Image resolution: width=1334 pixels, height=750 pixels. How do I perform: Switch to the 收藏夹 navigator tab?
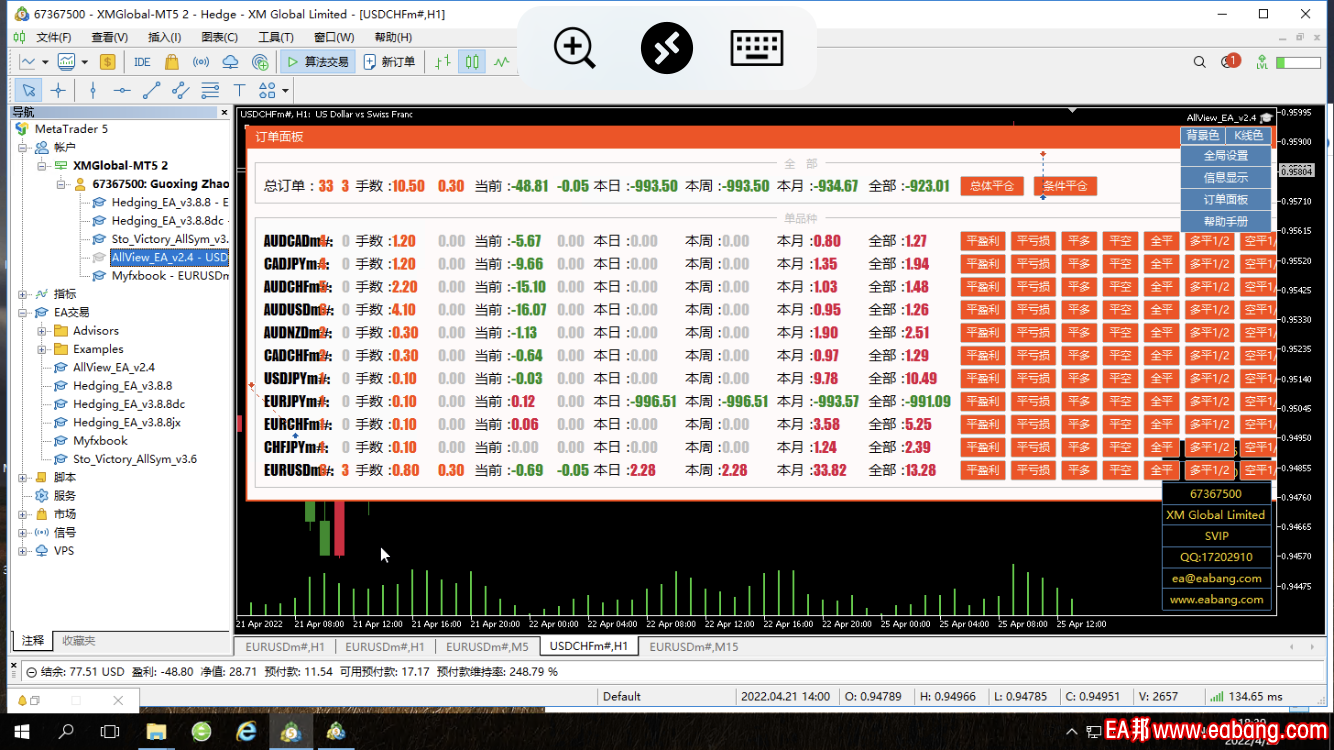point(78,640)
